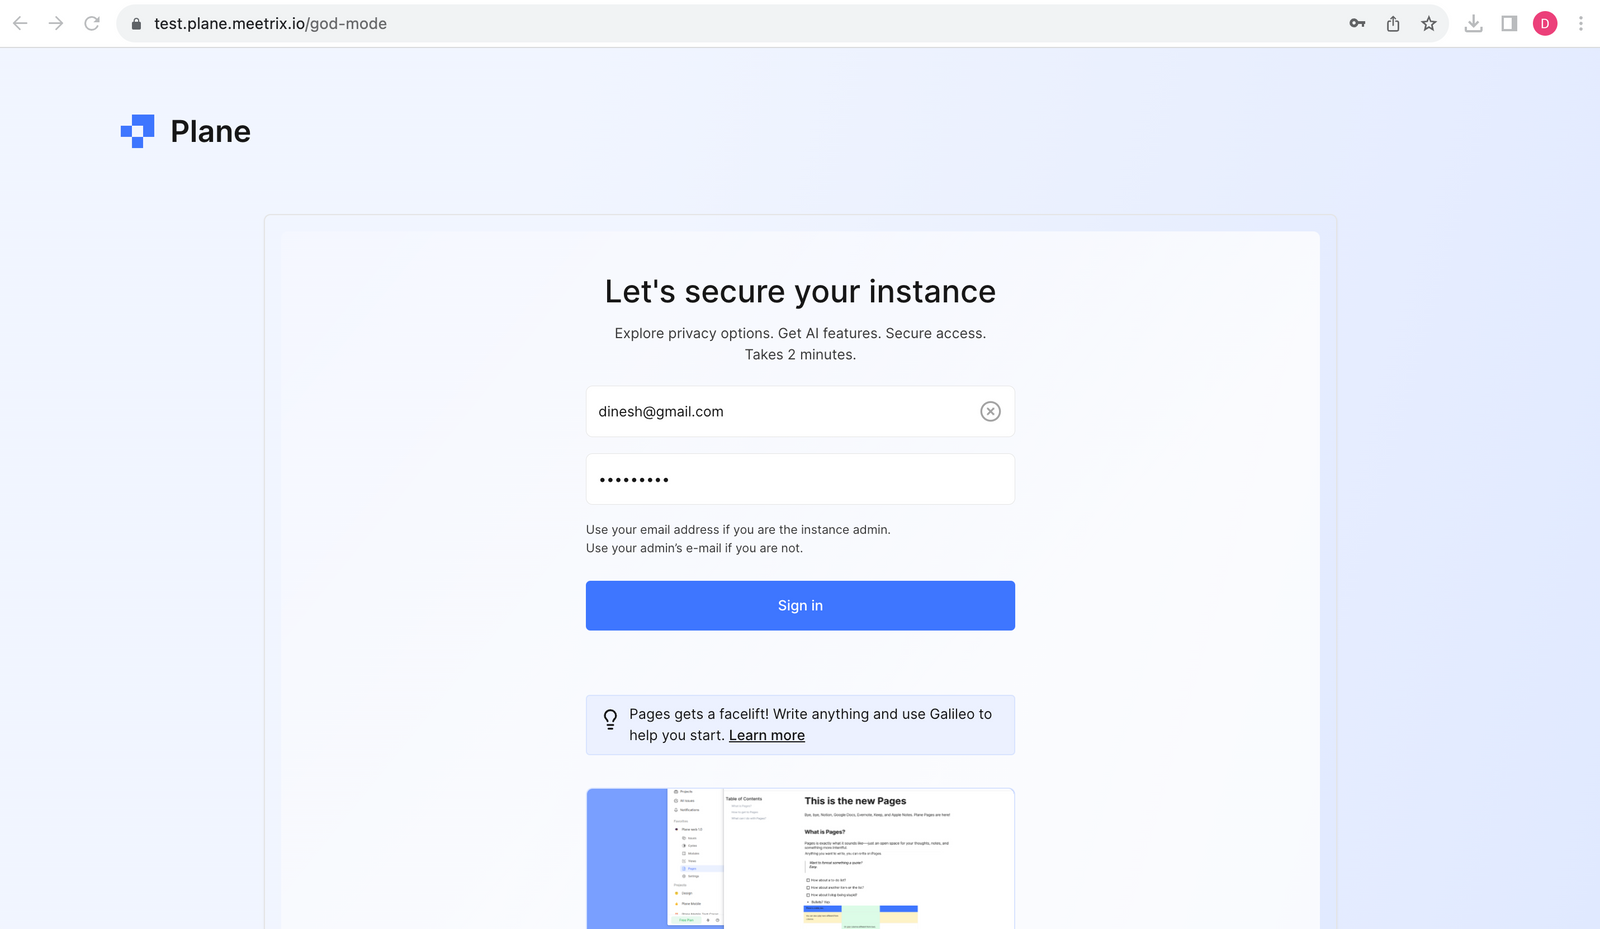Toggle the browser side panel

click(1509, 24)
